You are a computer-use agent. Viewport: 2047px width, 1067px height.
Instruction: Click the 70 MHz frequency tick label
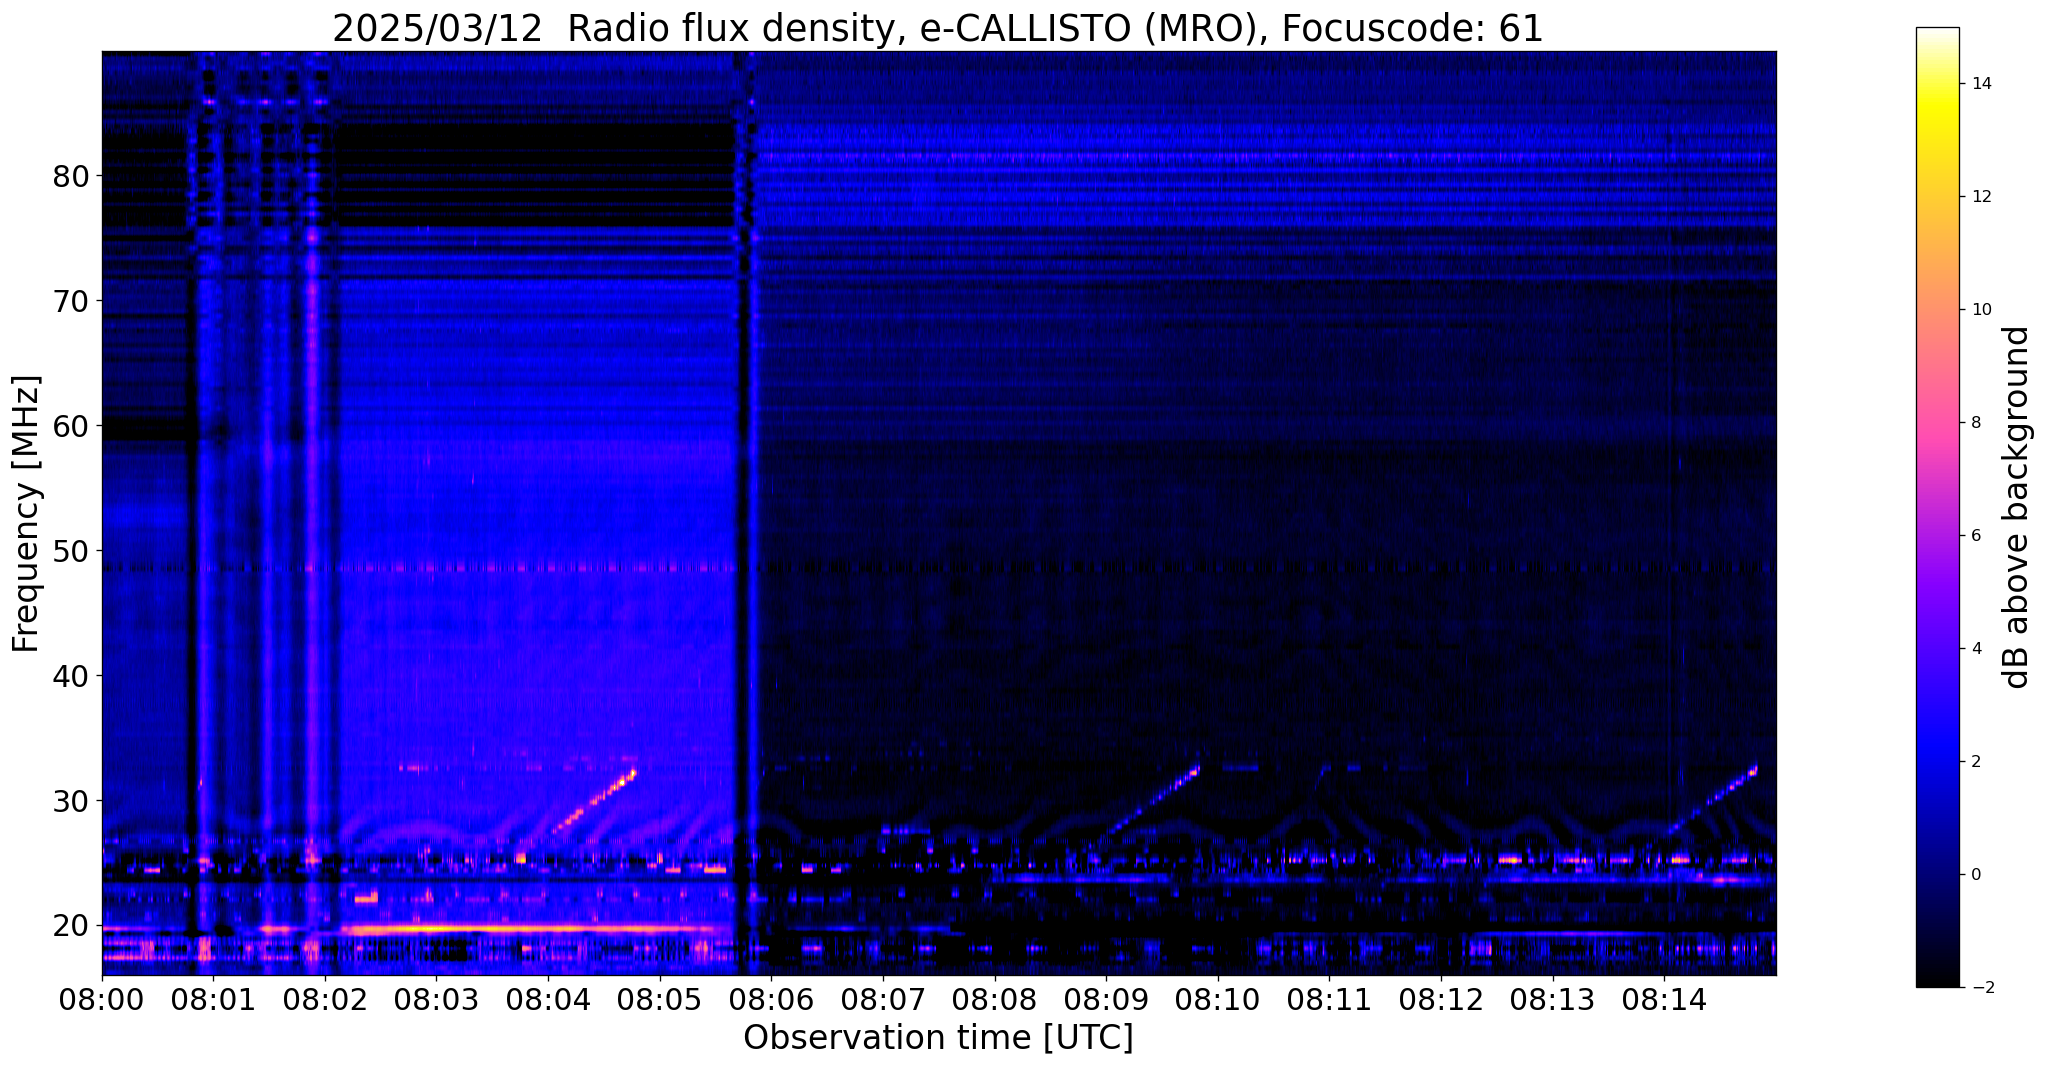pyautogui.click(x=70, y=301)
